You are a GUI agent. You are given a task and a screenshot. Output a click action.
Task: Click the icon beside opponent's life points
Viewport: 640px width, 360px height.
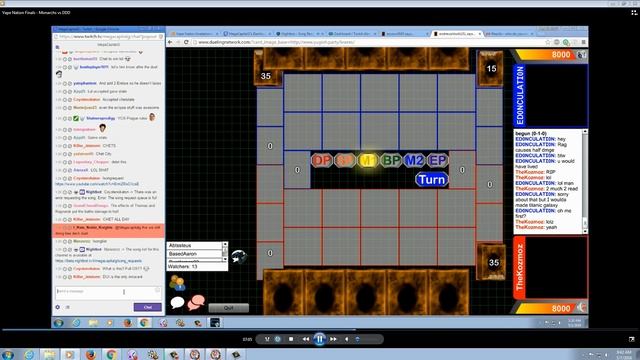point(581,55)
